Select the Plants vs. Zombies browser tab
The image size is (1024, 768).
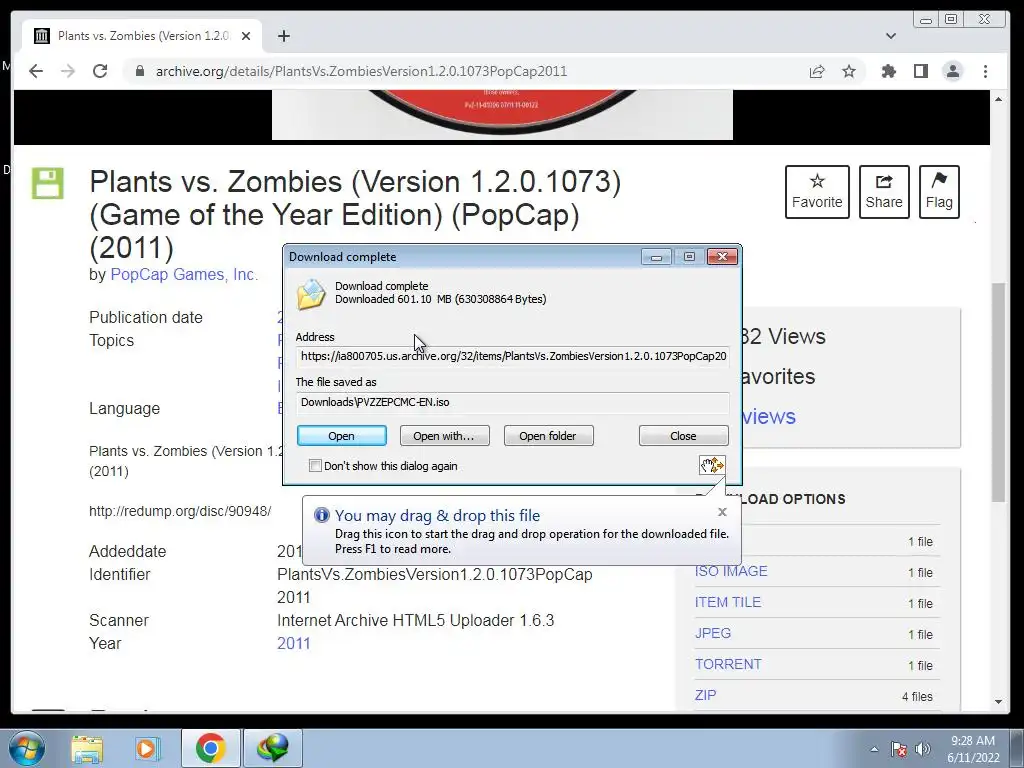pos(142,36)
